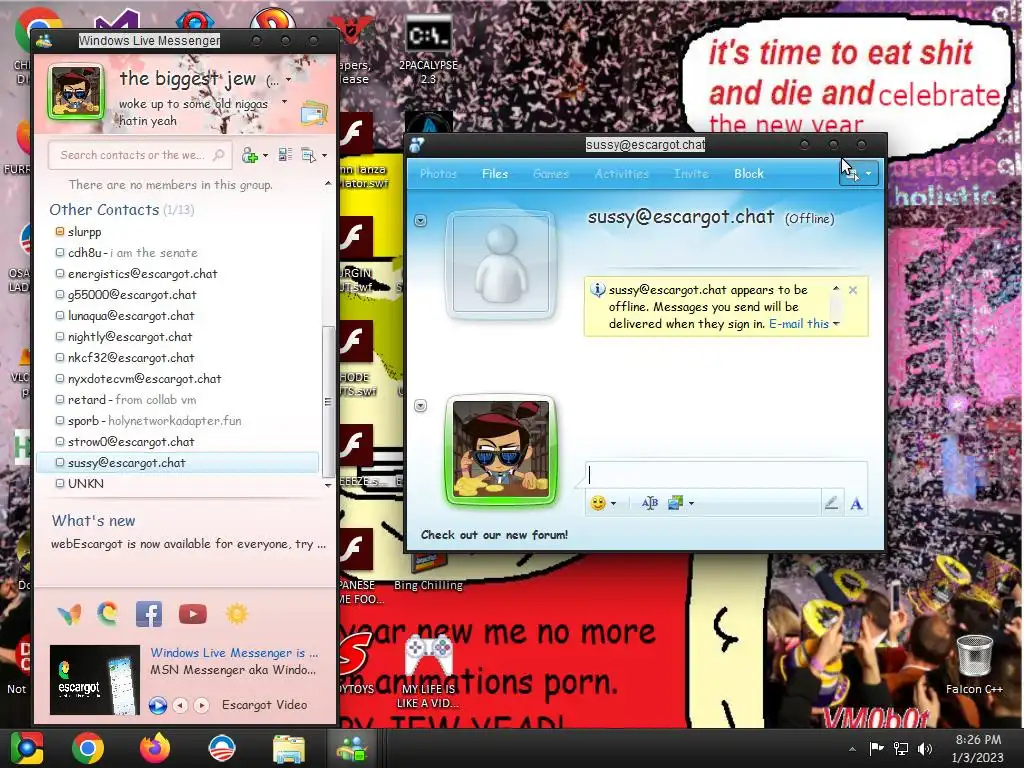Show hidden tray icons arrow
This screenshot has width=1024, height=768.
[852, 749]
